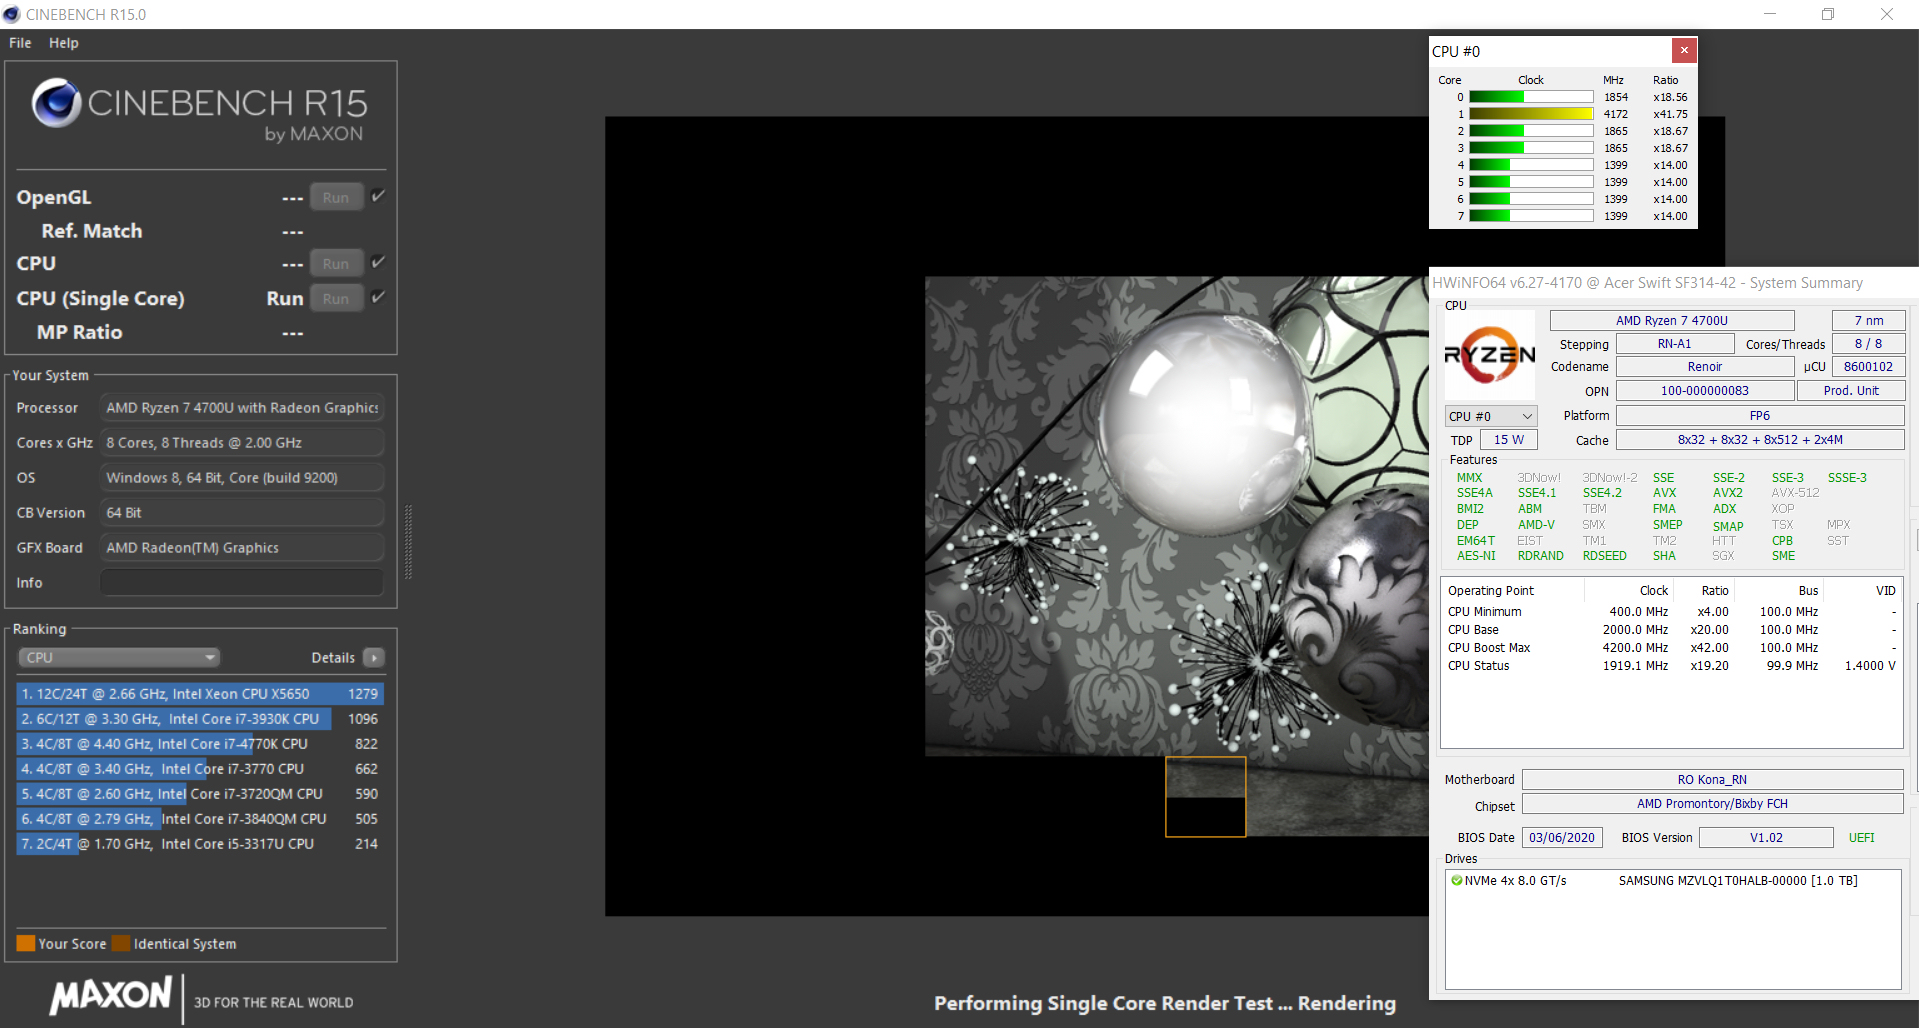
Task: Click the CPU Minimum row
Action: point(1671,612)
